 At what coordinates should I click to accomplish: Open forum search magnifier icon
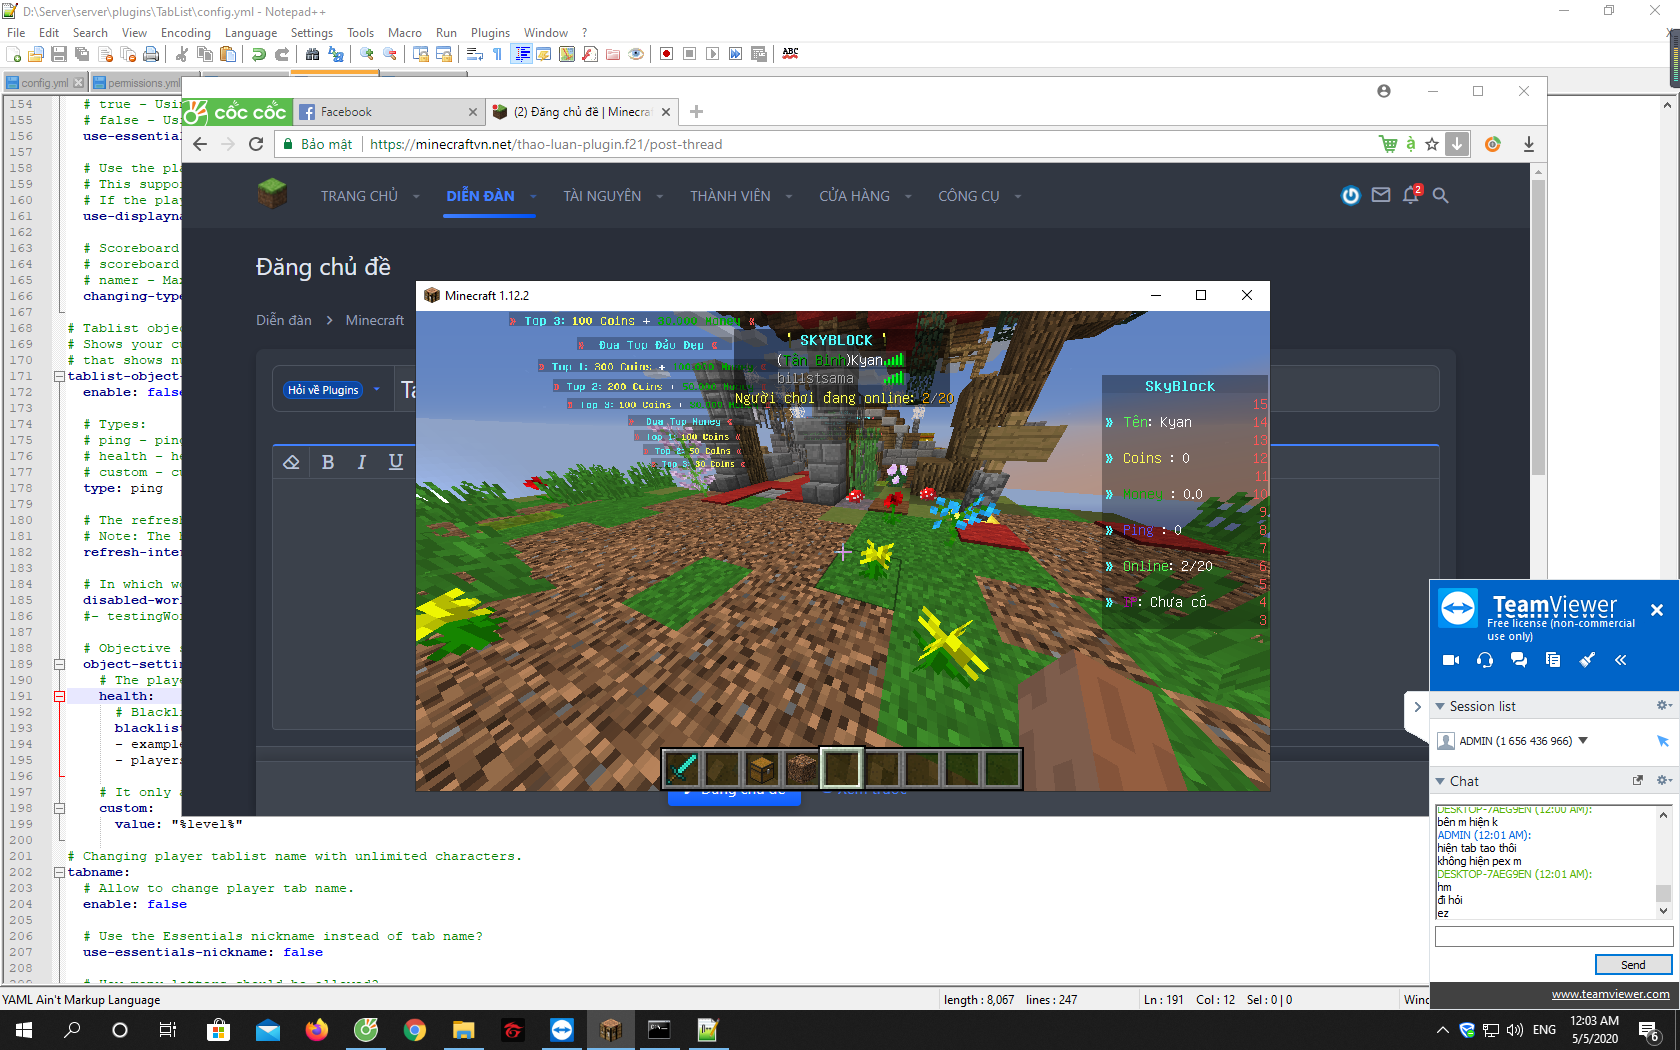[x=1441, y=195]
